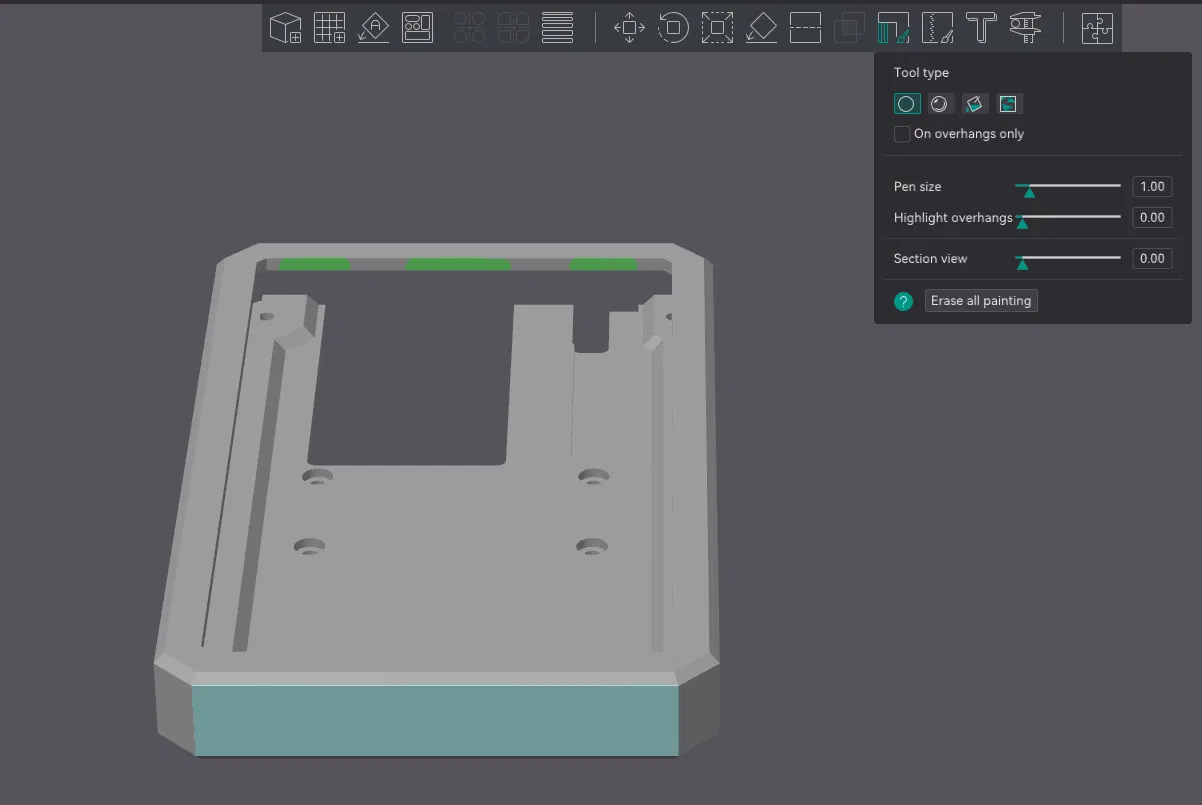Click the dimmed Mesh boolean icon

pyautogui.click(x=849, y=27)
